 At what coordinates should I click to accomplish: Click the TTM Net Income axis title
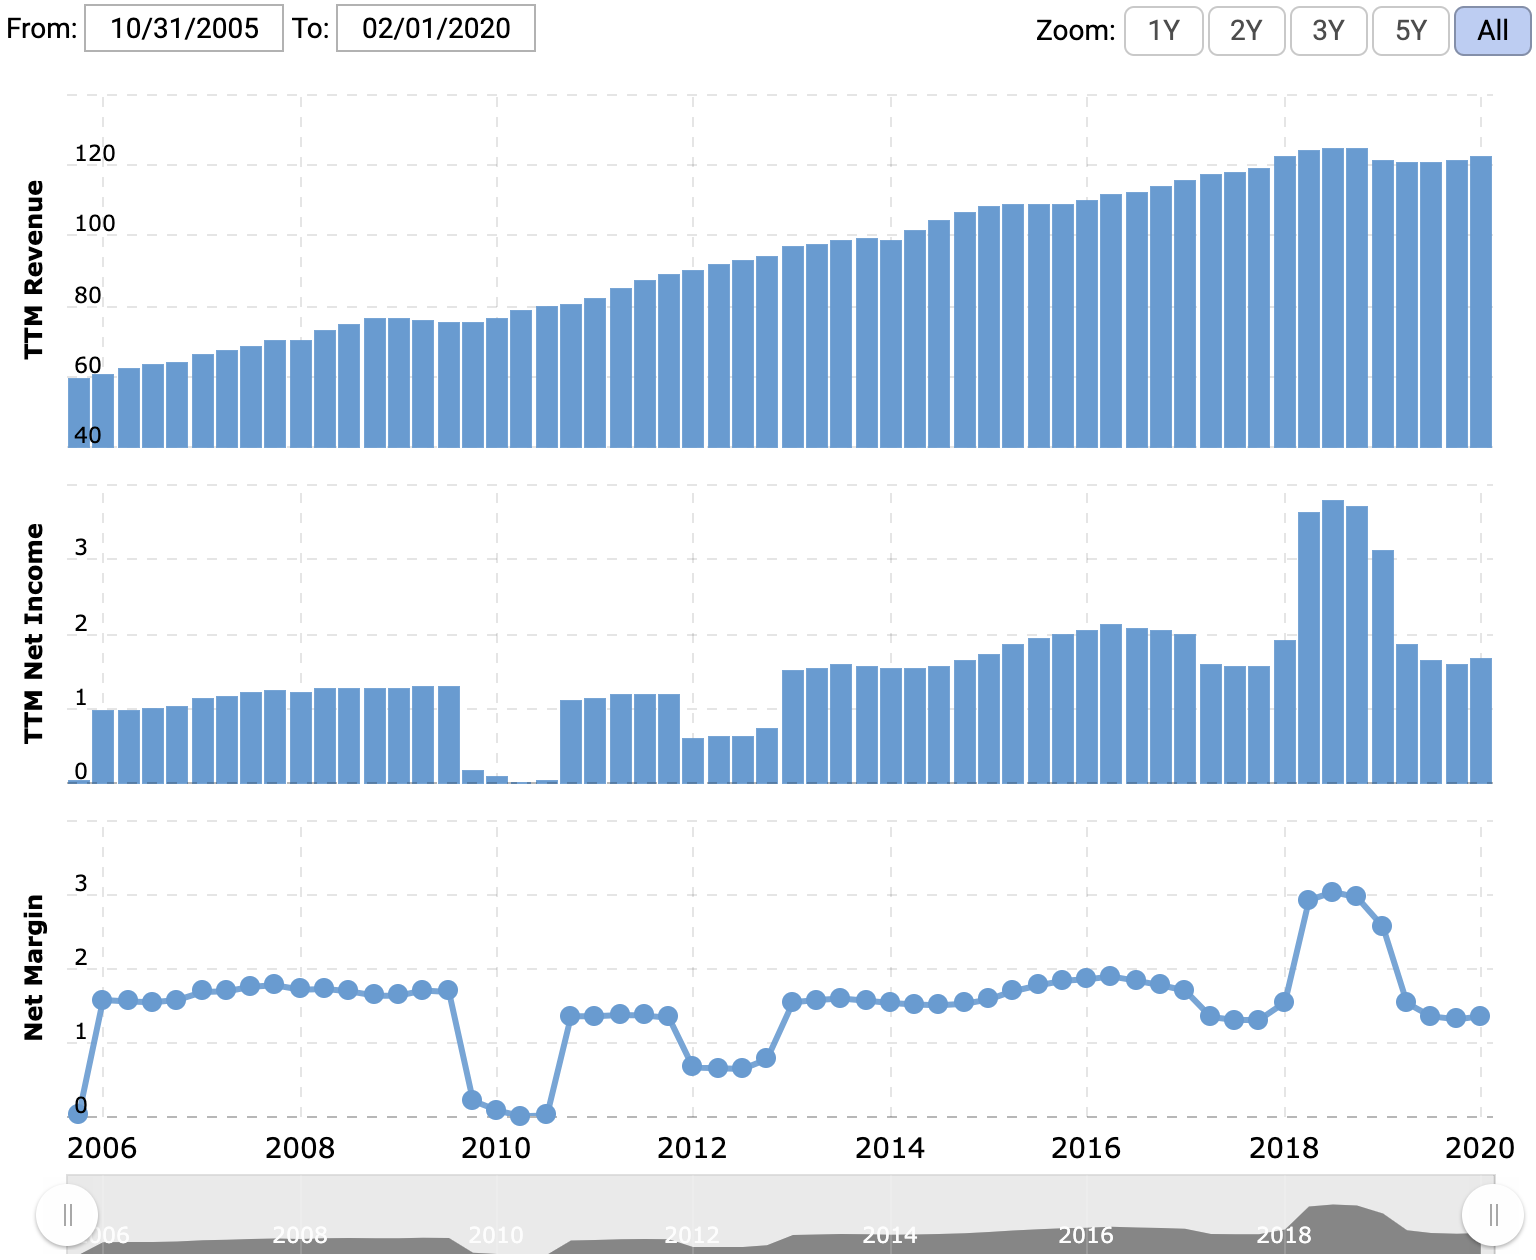(34, 633)
